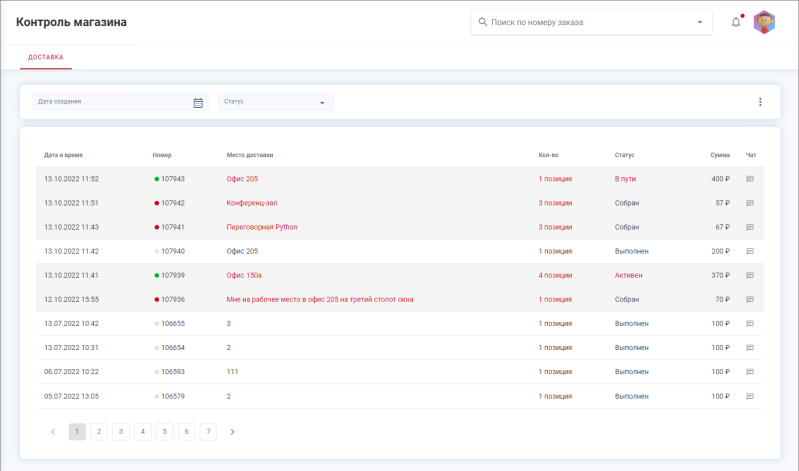This screenshot has width=799, height=471.
Task: Click the notifications bell icon
Action: click(736, 22)
